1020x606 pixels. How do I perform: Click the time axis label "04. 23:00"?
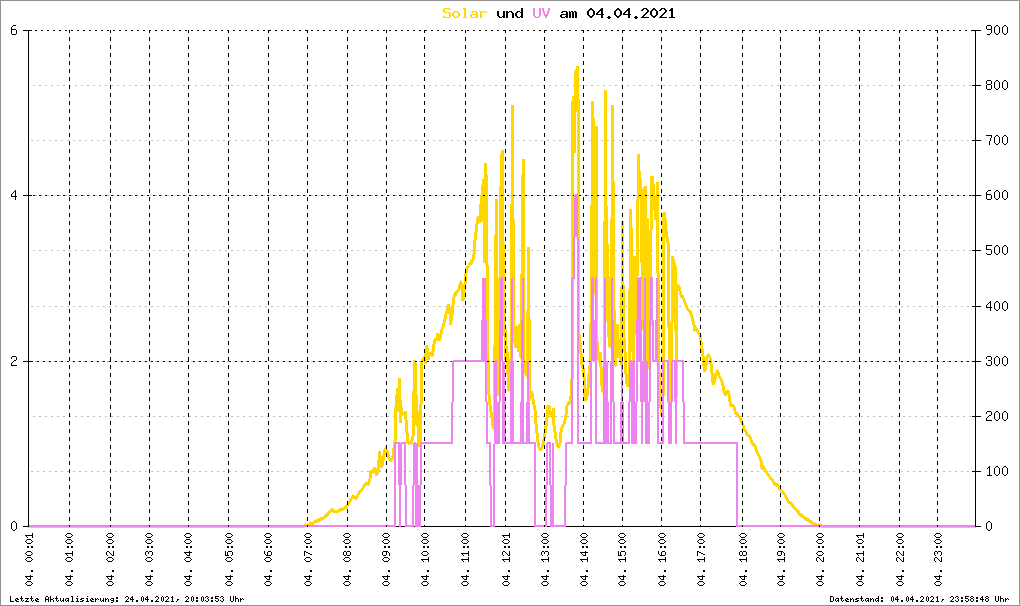point(938,560)
